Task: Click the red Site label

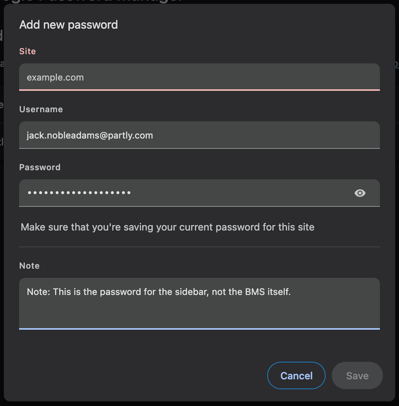Action: point(27,51)
